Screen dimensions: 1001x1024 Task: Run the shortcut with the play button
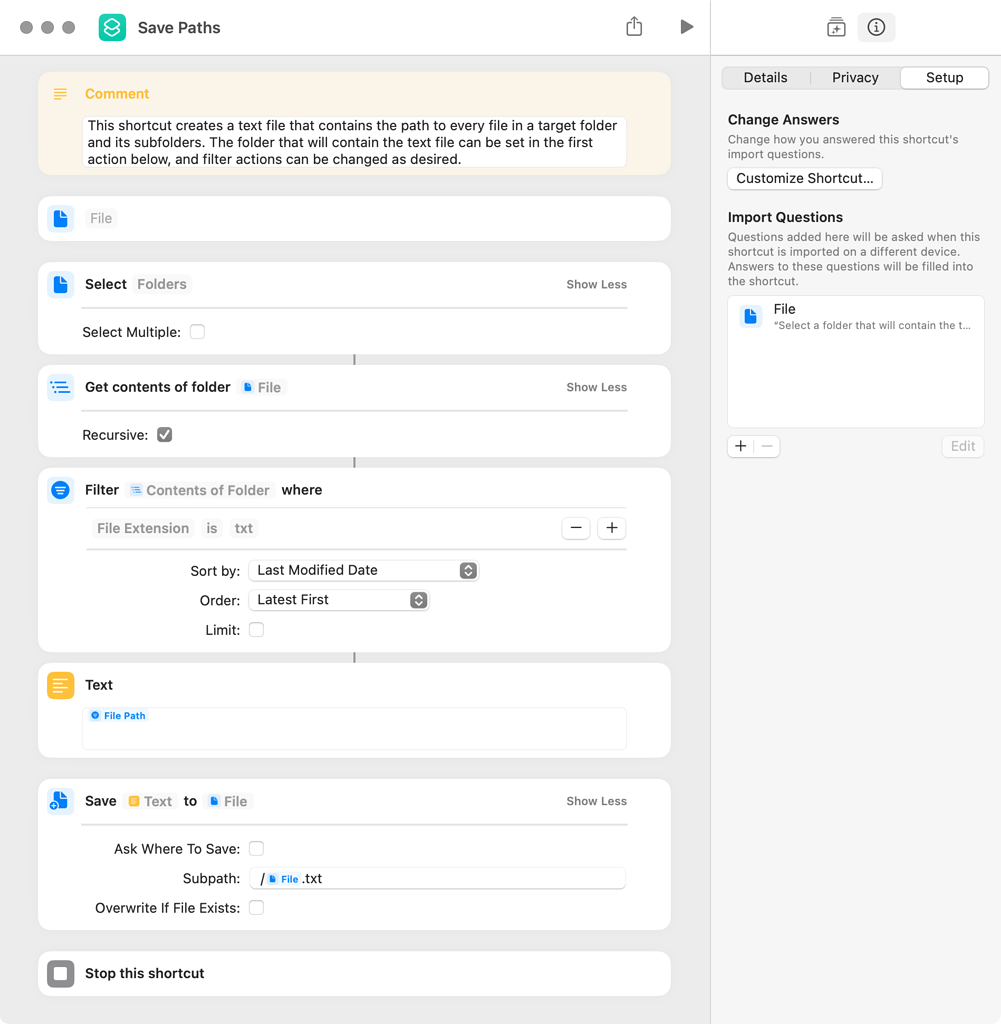(686, 27)
